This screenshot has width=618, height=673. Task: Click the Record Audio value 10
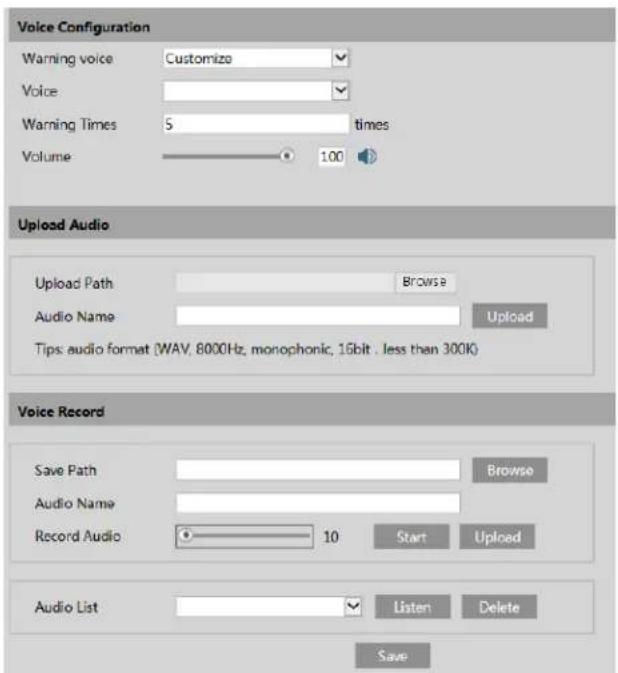pos(331,537)
